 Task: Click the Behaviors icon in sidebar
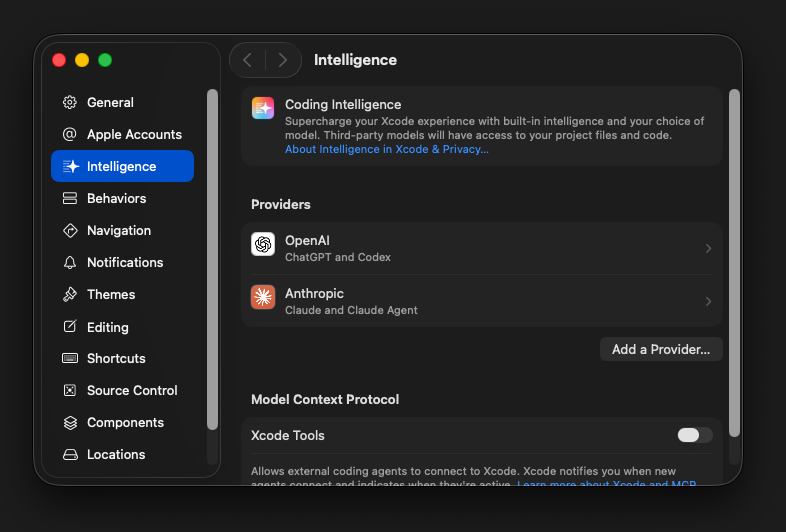click(x=70, y=199)
